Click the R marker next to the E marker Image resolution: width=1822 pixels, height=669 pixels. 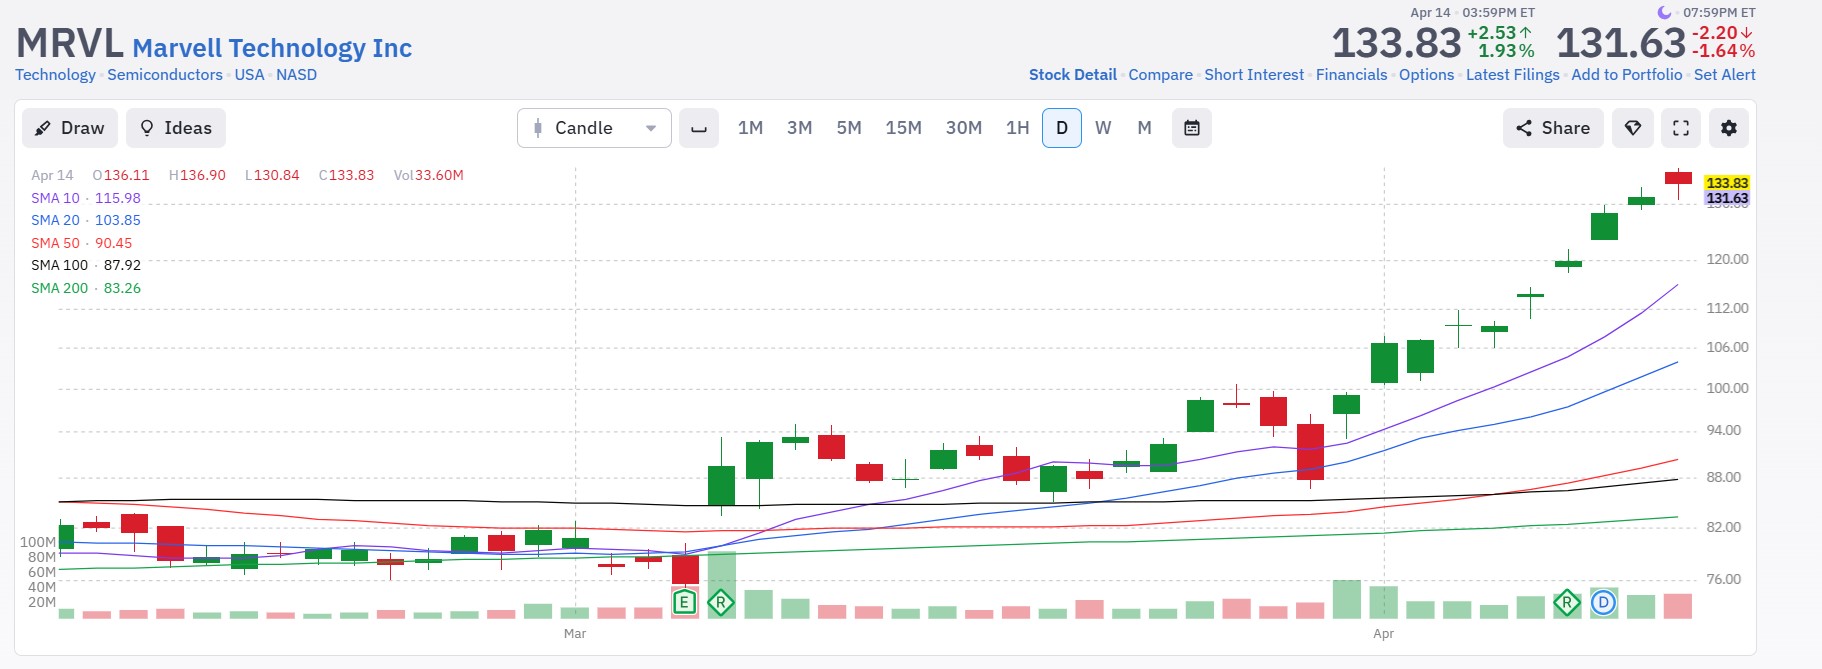[721, 603]
